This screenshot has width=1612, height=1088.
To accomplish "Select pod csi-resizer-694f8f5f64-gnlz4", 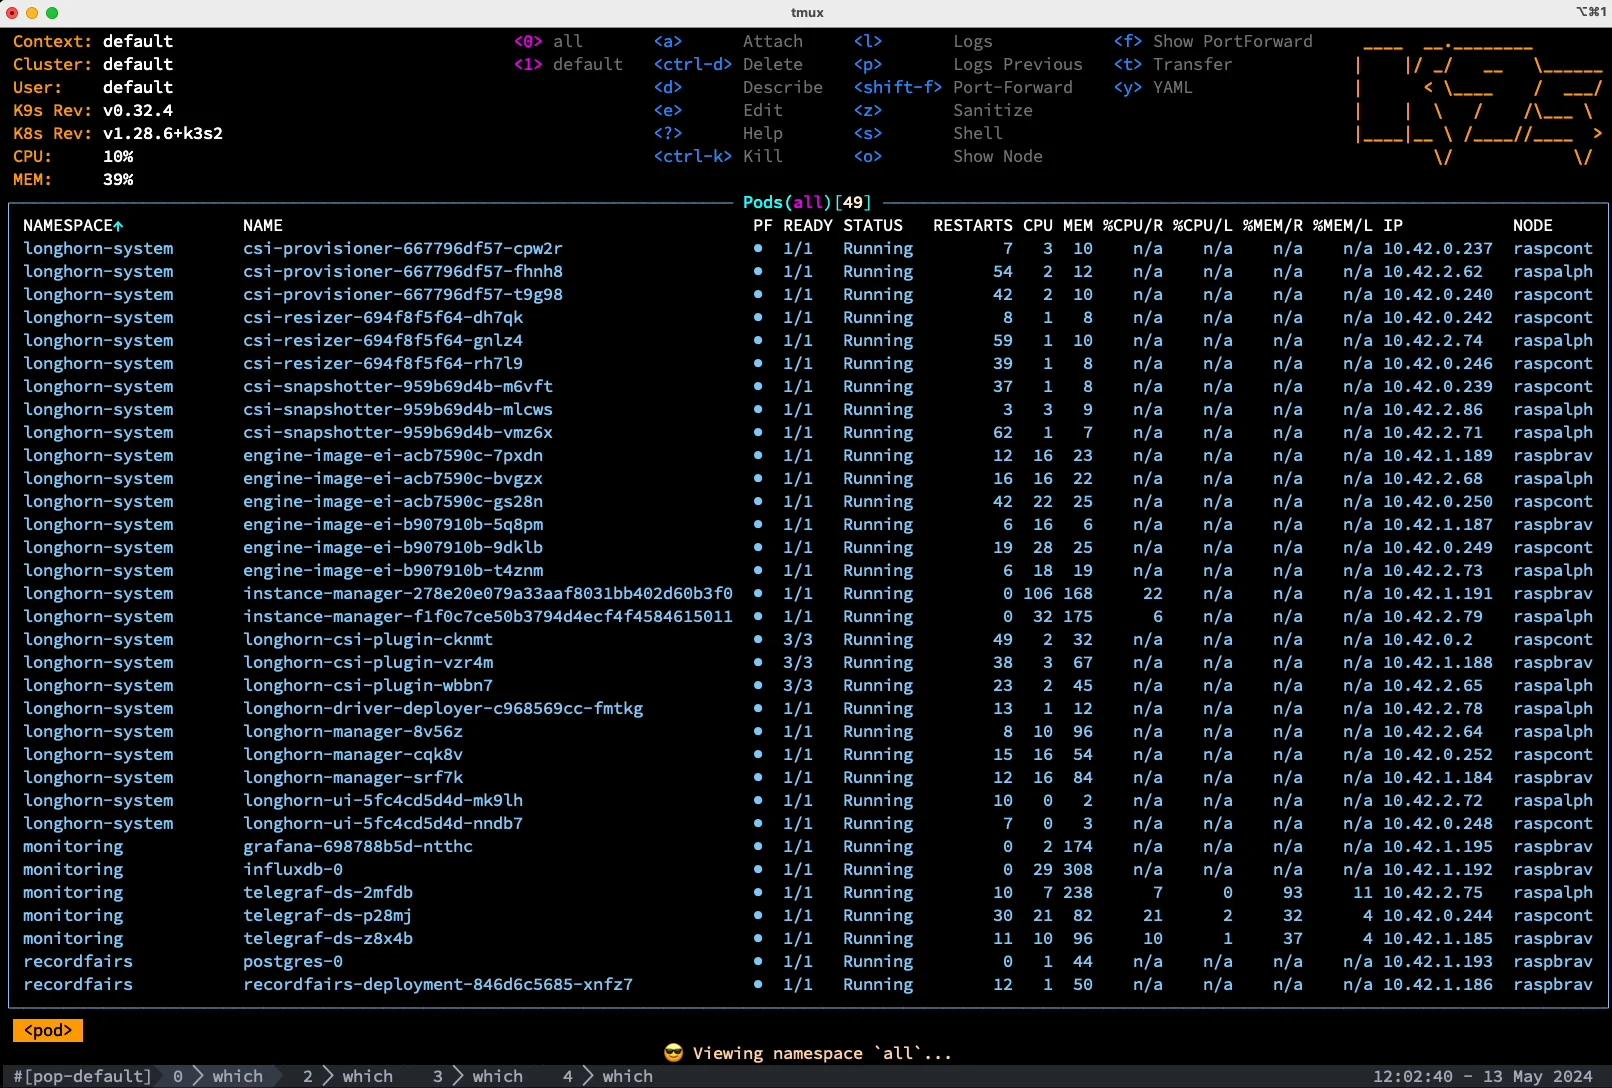I will (x=808, y=340).
